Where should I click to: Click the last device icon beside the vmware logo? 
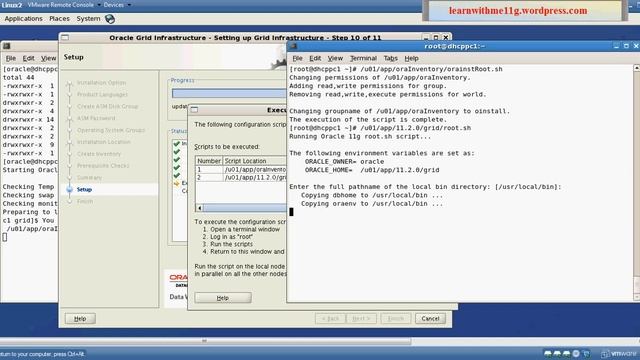coord(586,353)
